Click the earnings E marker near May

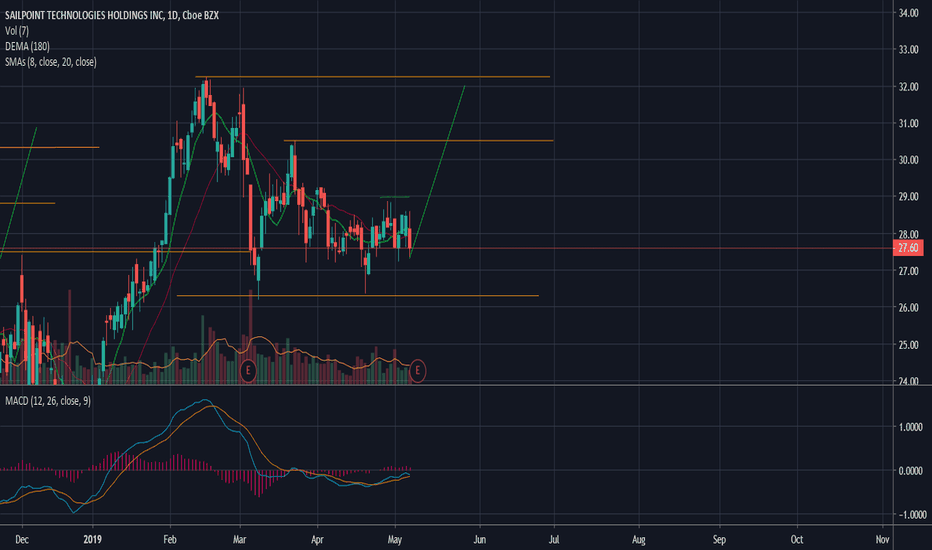click(417, 371)
